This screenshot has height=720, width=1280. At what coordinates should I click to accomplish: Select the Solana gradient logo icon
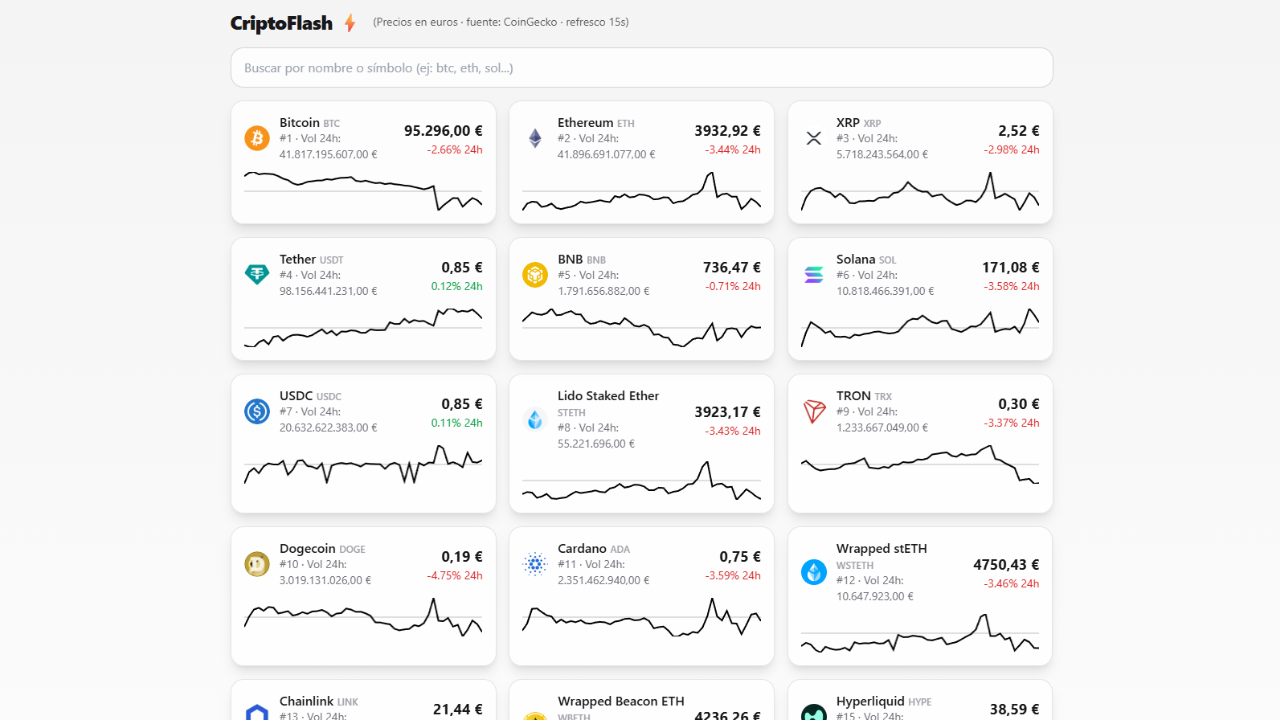click(x=814, y=274)
